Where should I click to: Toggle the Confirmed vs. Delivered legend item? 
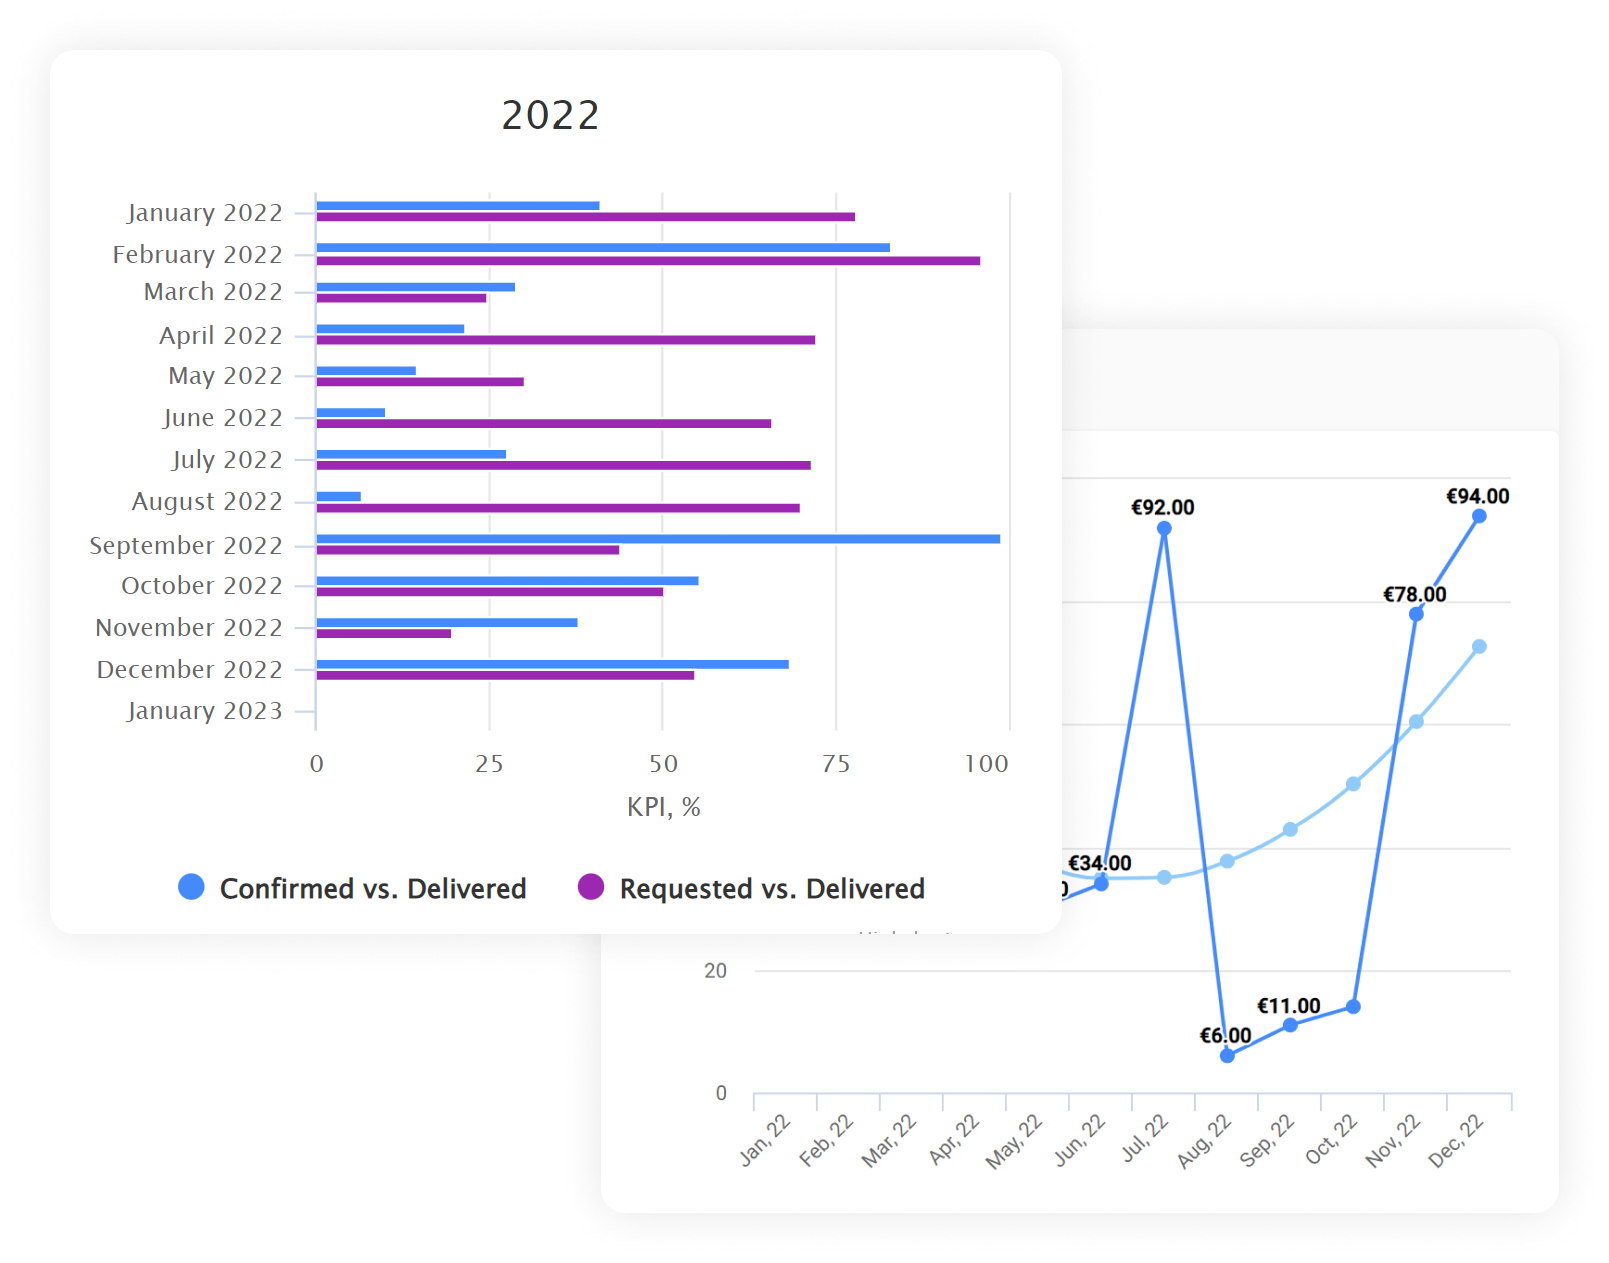click(x=352, y=888)
